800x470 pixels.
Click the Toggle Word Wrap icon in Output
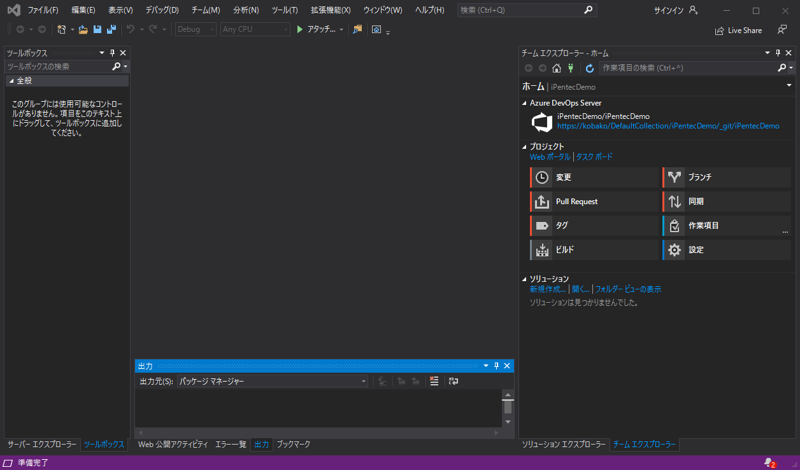pyautogui.click(x=453, y=381)
